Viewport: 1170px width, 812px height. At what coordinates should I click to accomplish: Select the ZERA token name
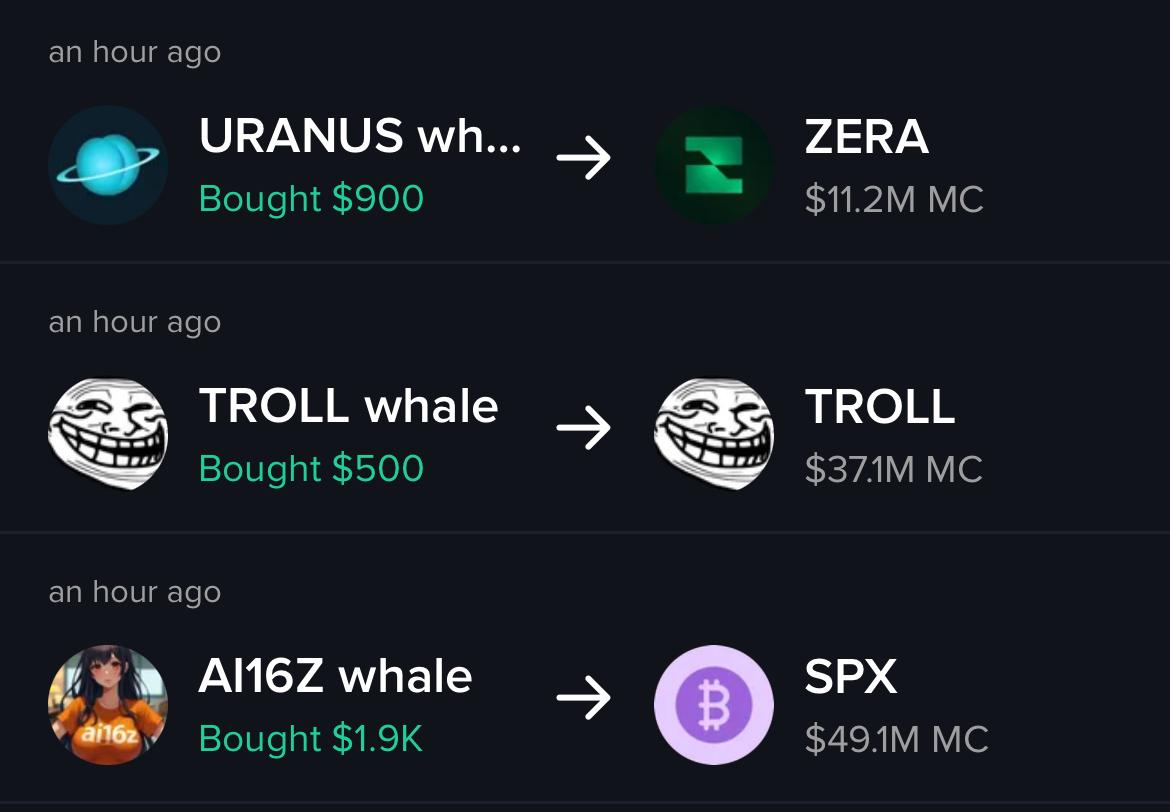(x=866, y=137)
